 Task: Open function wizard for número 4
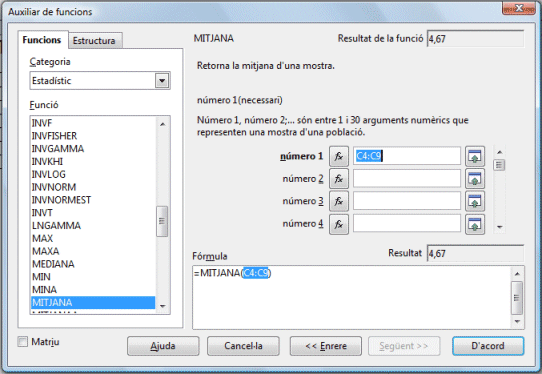click(x=339, y=224)
